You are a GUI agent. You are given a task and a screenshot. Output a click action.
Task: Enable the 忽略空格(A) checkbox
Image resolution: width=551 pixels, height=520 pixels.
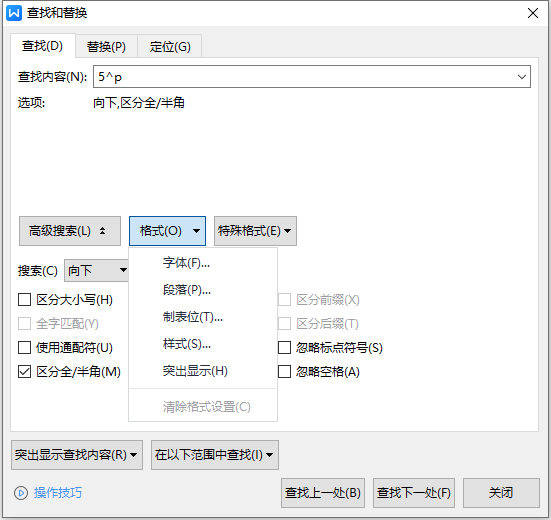284,371
